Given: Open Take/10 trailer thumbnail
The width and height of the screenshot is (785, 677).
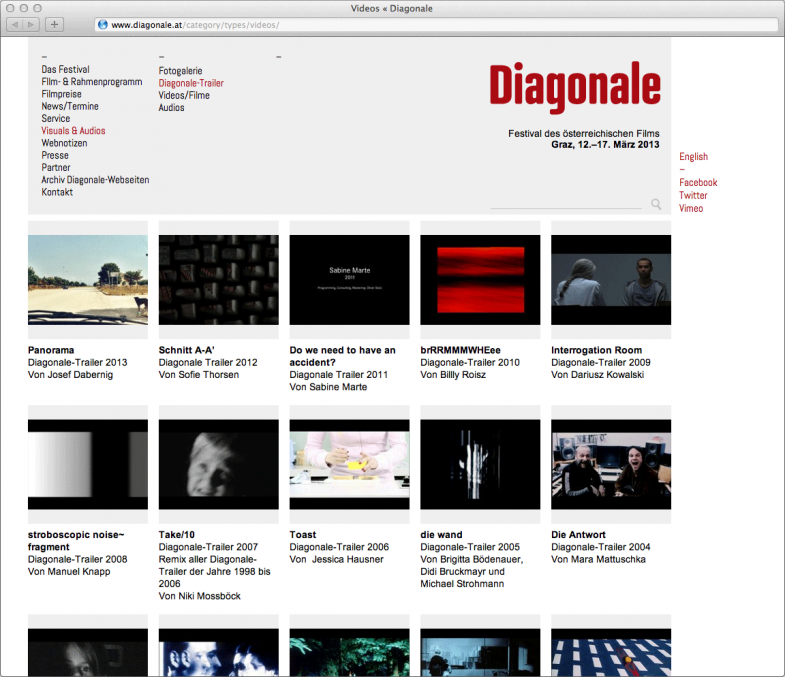Looking at the screenshot, I should [218, 464].
